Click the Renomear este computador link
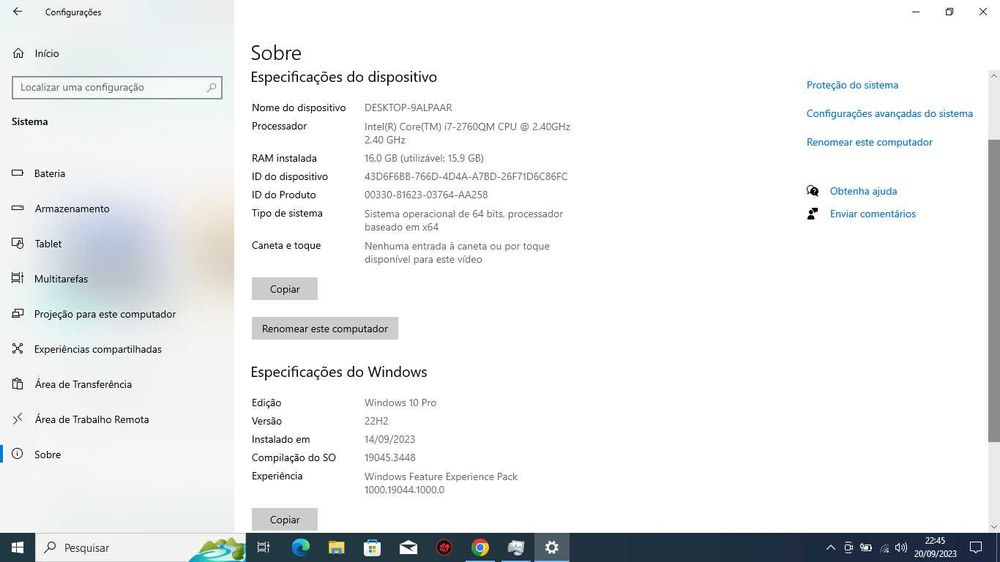Viewport: 1000px width, 562px height. coord(869,142)
